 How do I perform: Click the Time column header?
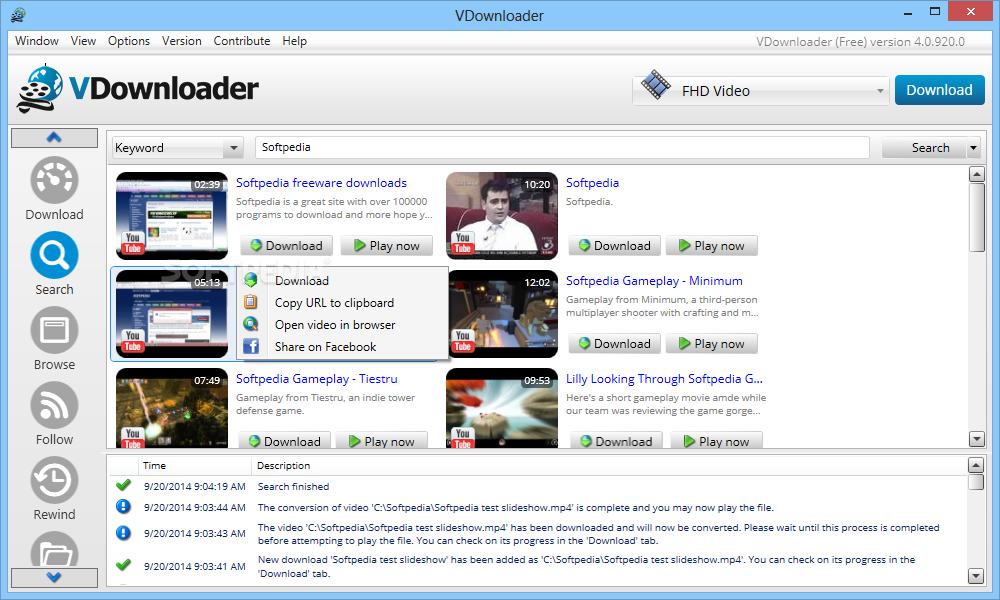pyautogui.click(x=195, y=465)
